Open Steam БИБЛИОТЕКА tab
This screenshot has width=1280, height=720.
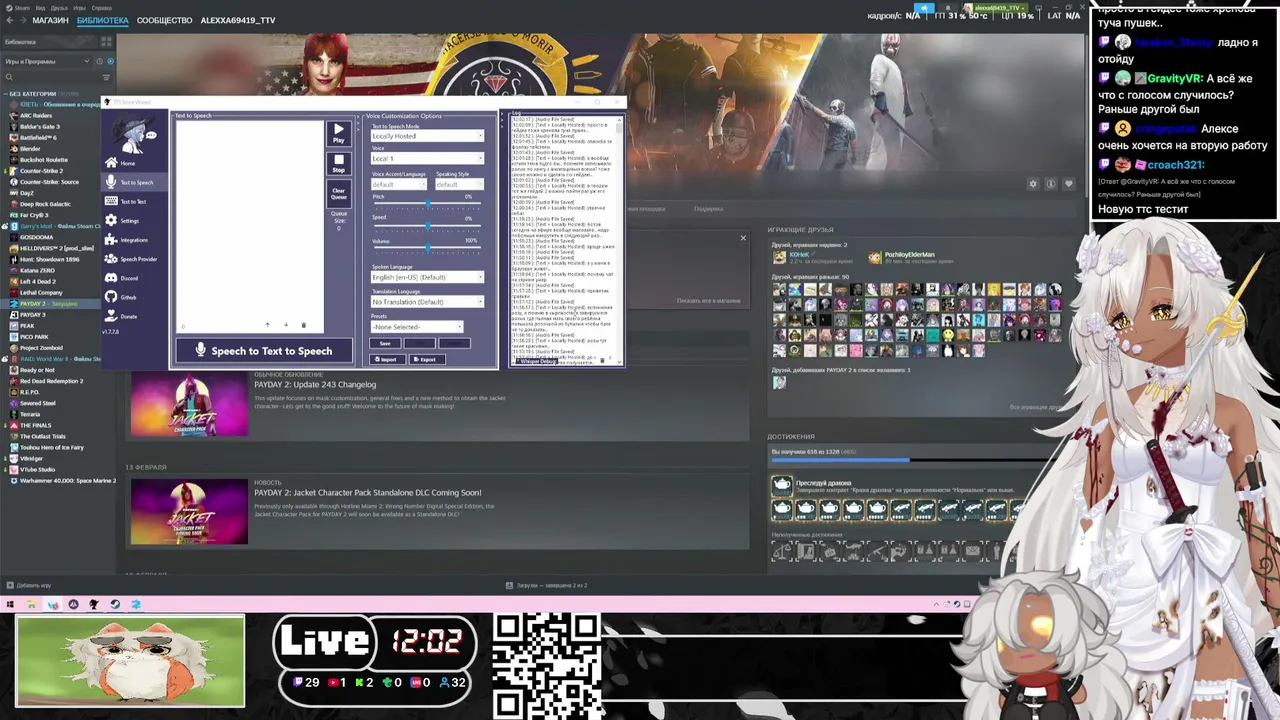click(102, 20)
